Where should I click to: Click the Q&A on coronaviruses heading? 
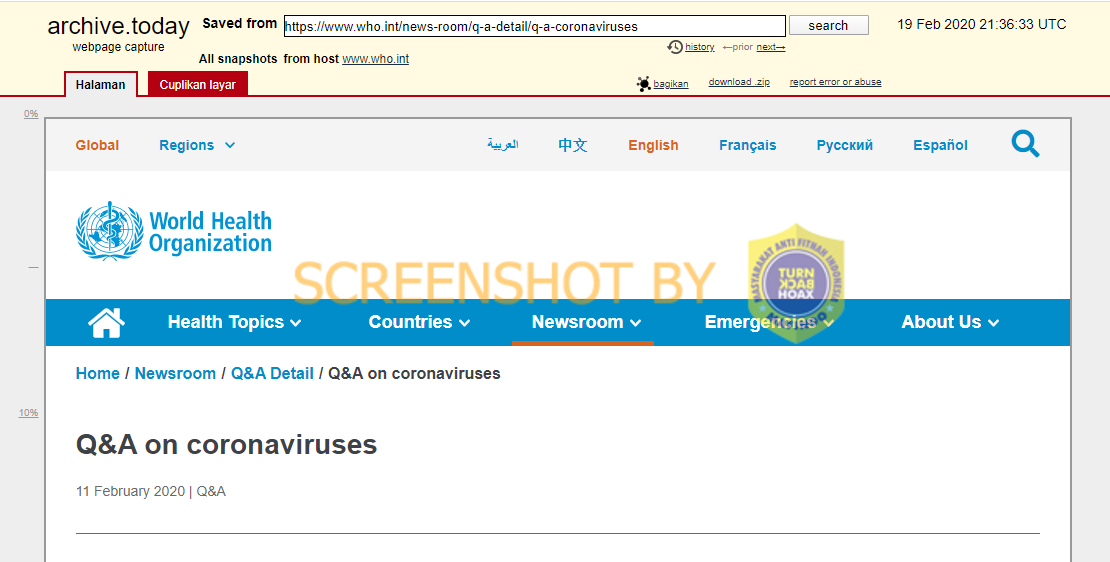227,445
